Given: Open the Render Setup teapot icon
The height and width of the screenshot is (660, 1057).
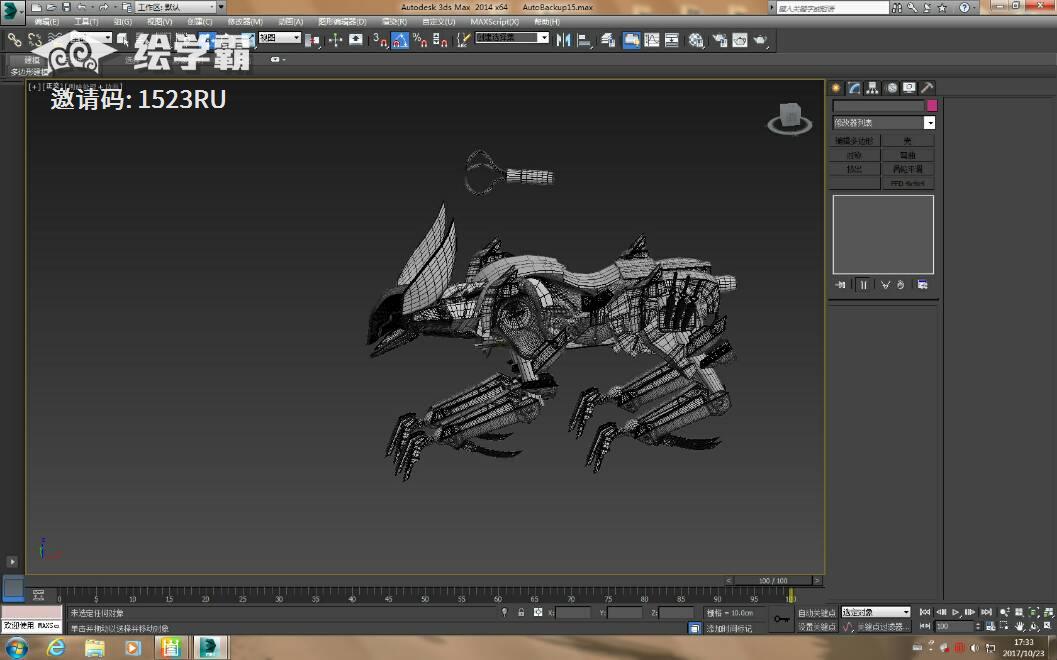Looking at the screenshot, I should 721,40.
